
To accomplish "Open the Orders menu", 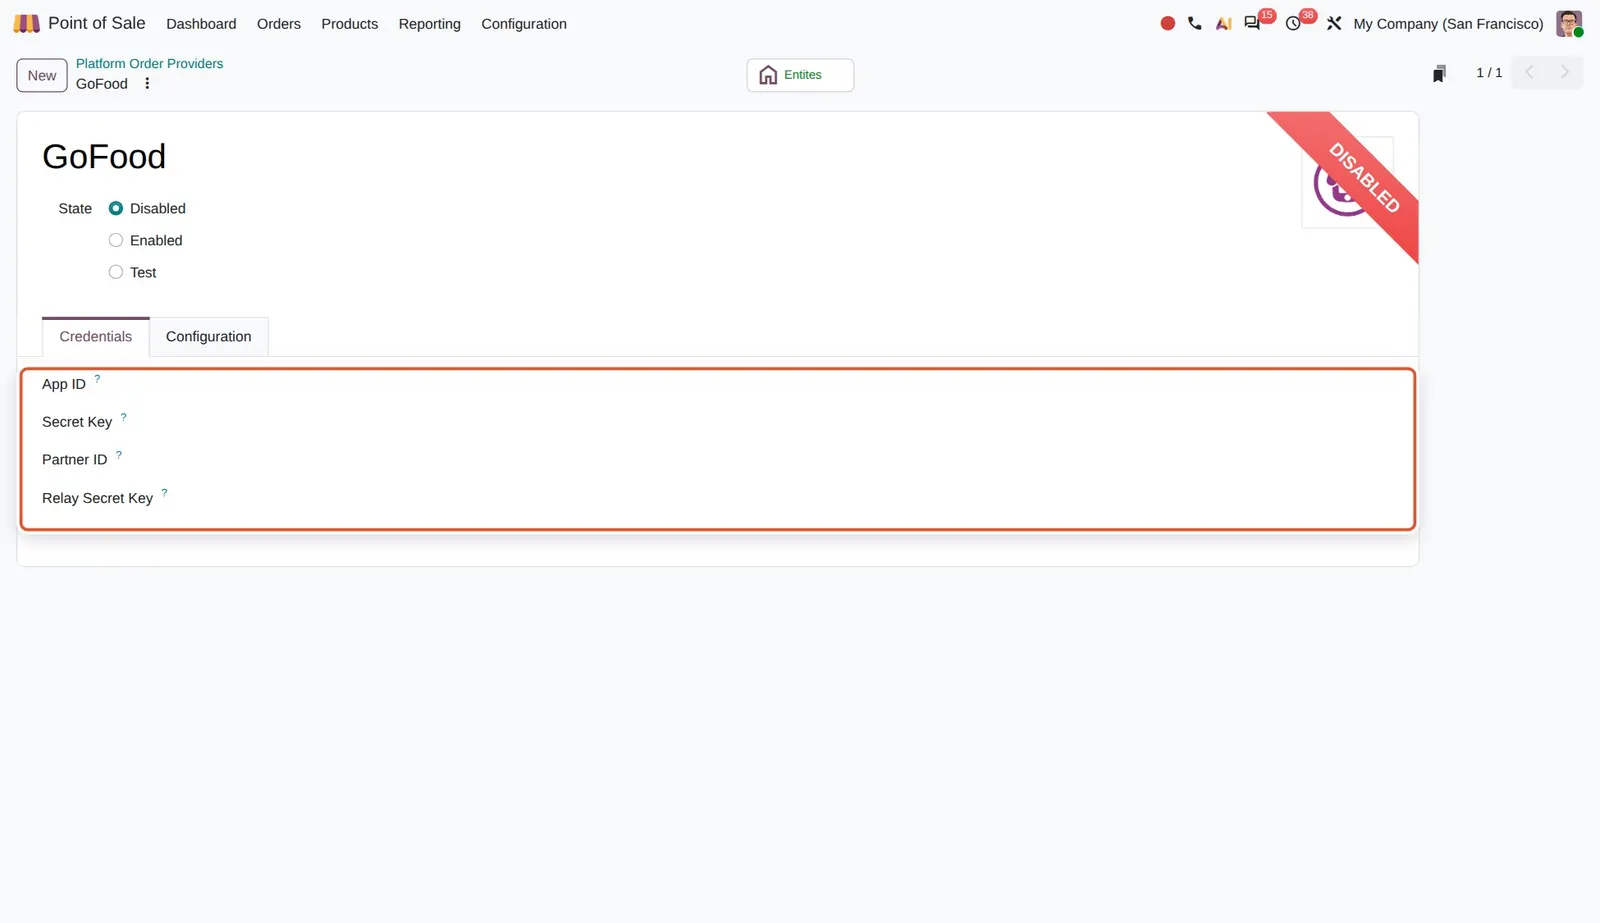I will 279,24.
